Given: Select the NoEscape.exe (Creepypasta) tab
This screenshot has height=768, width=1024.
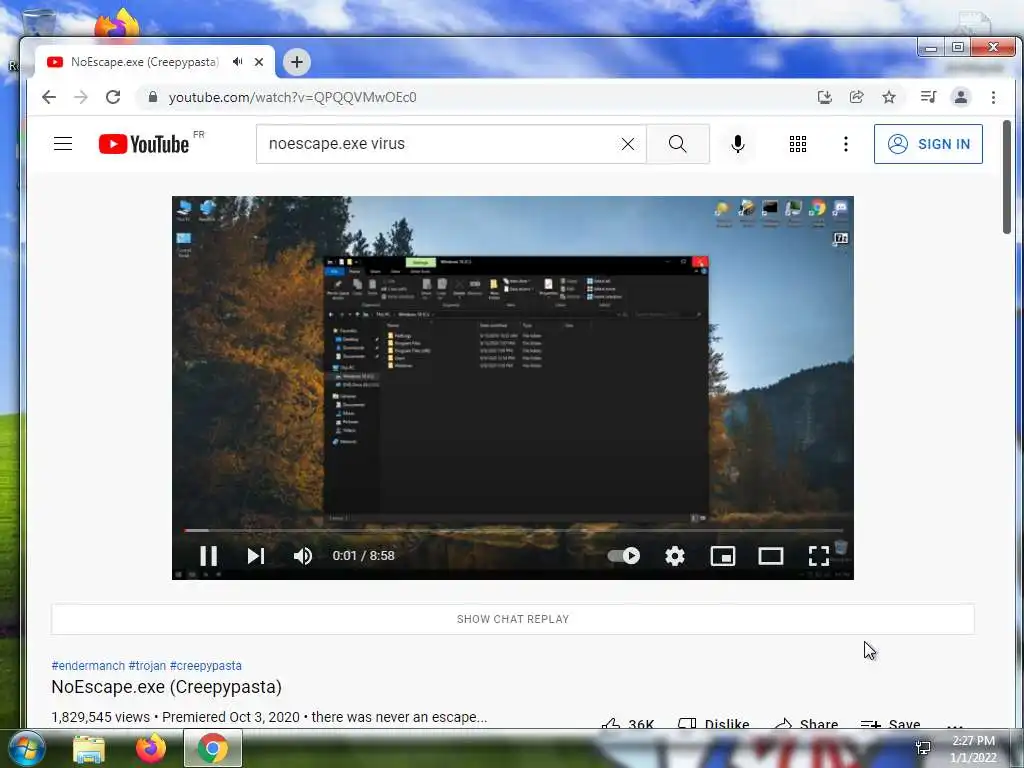Looking at the screenshot, I should pyautogui.click(x=144, y=61).
